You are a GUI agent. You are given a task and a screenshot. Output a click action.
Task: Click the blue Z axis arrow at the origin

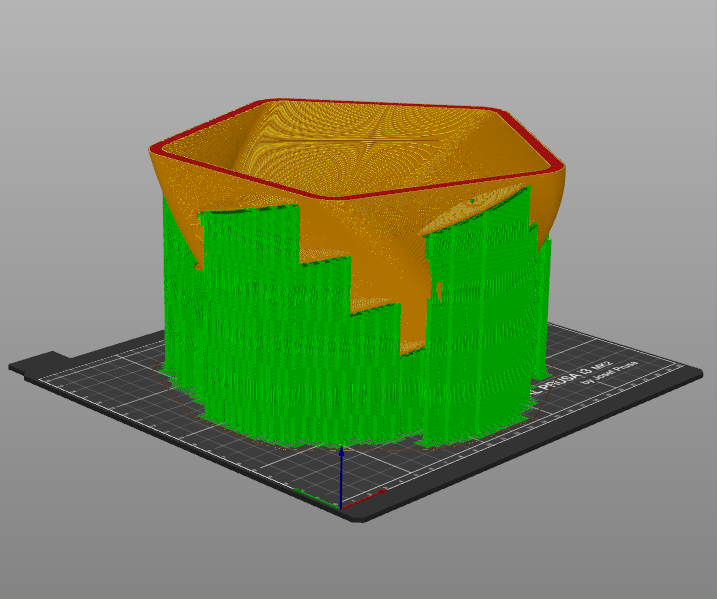(341, 477)
